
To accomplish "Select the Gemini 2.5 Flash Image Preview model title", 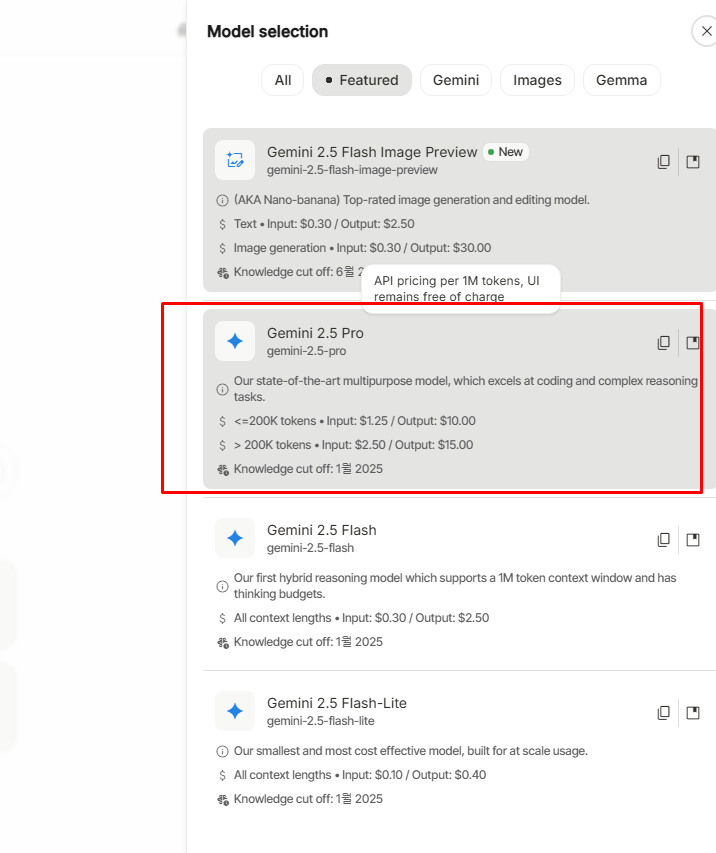I will point(372,152).
